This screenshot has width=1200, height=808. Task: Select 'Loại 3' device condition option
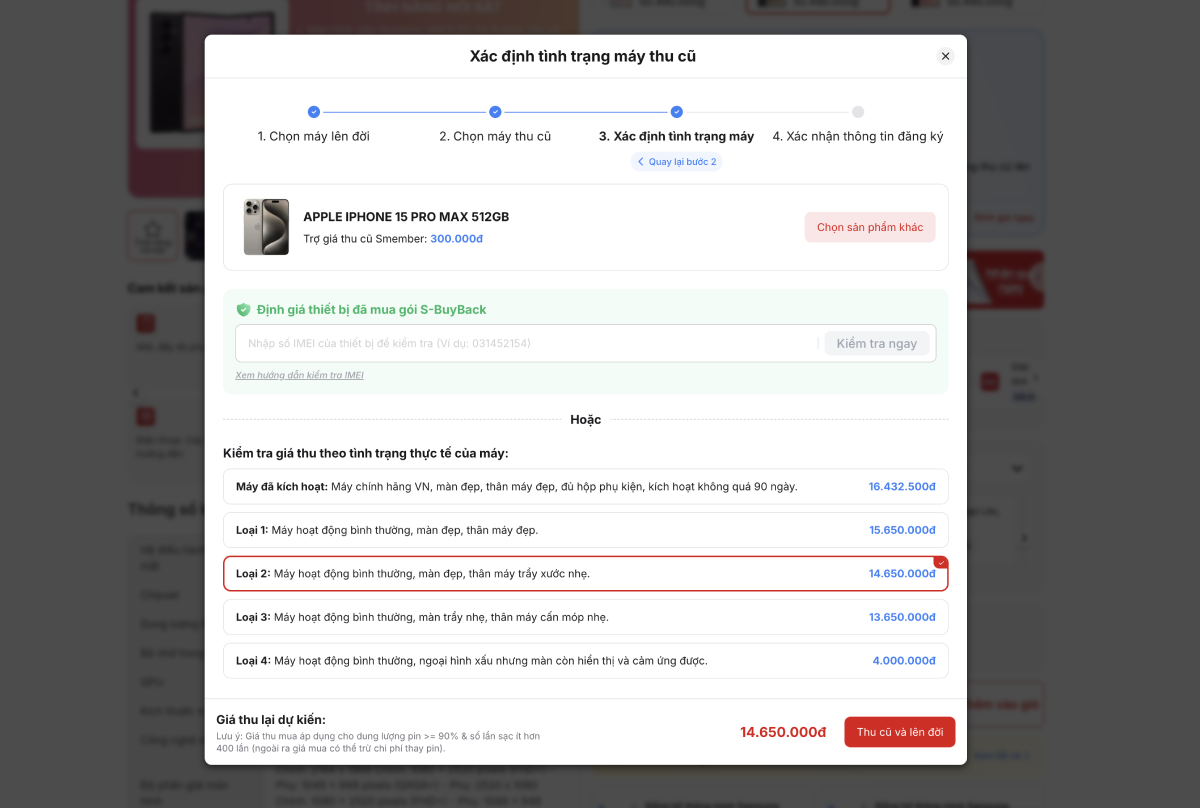586,617
